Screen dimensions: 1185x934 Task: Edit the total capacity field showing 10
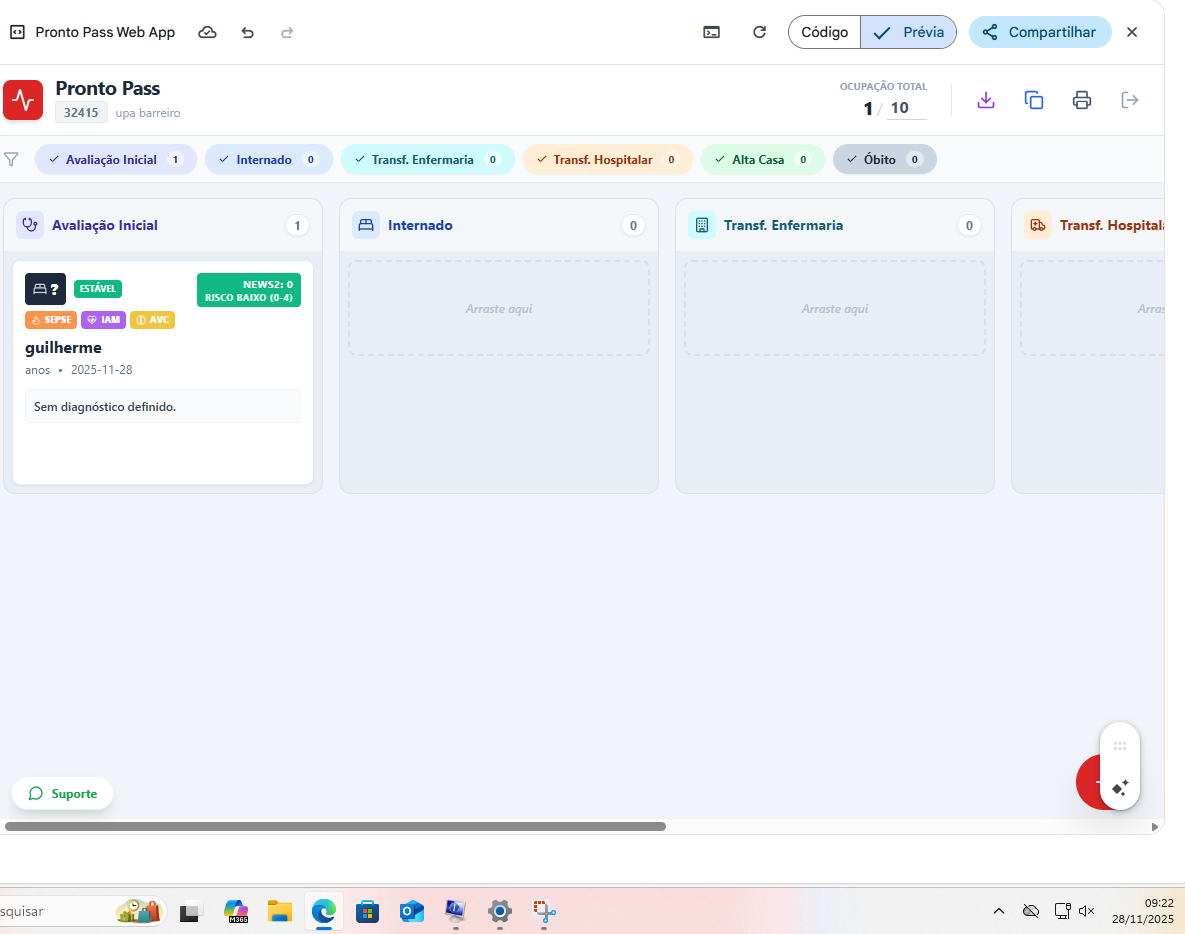pos(905,108)
